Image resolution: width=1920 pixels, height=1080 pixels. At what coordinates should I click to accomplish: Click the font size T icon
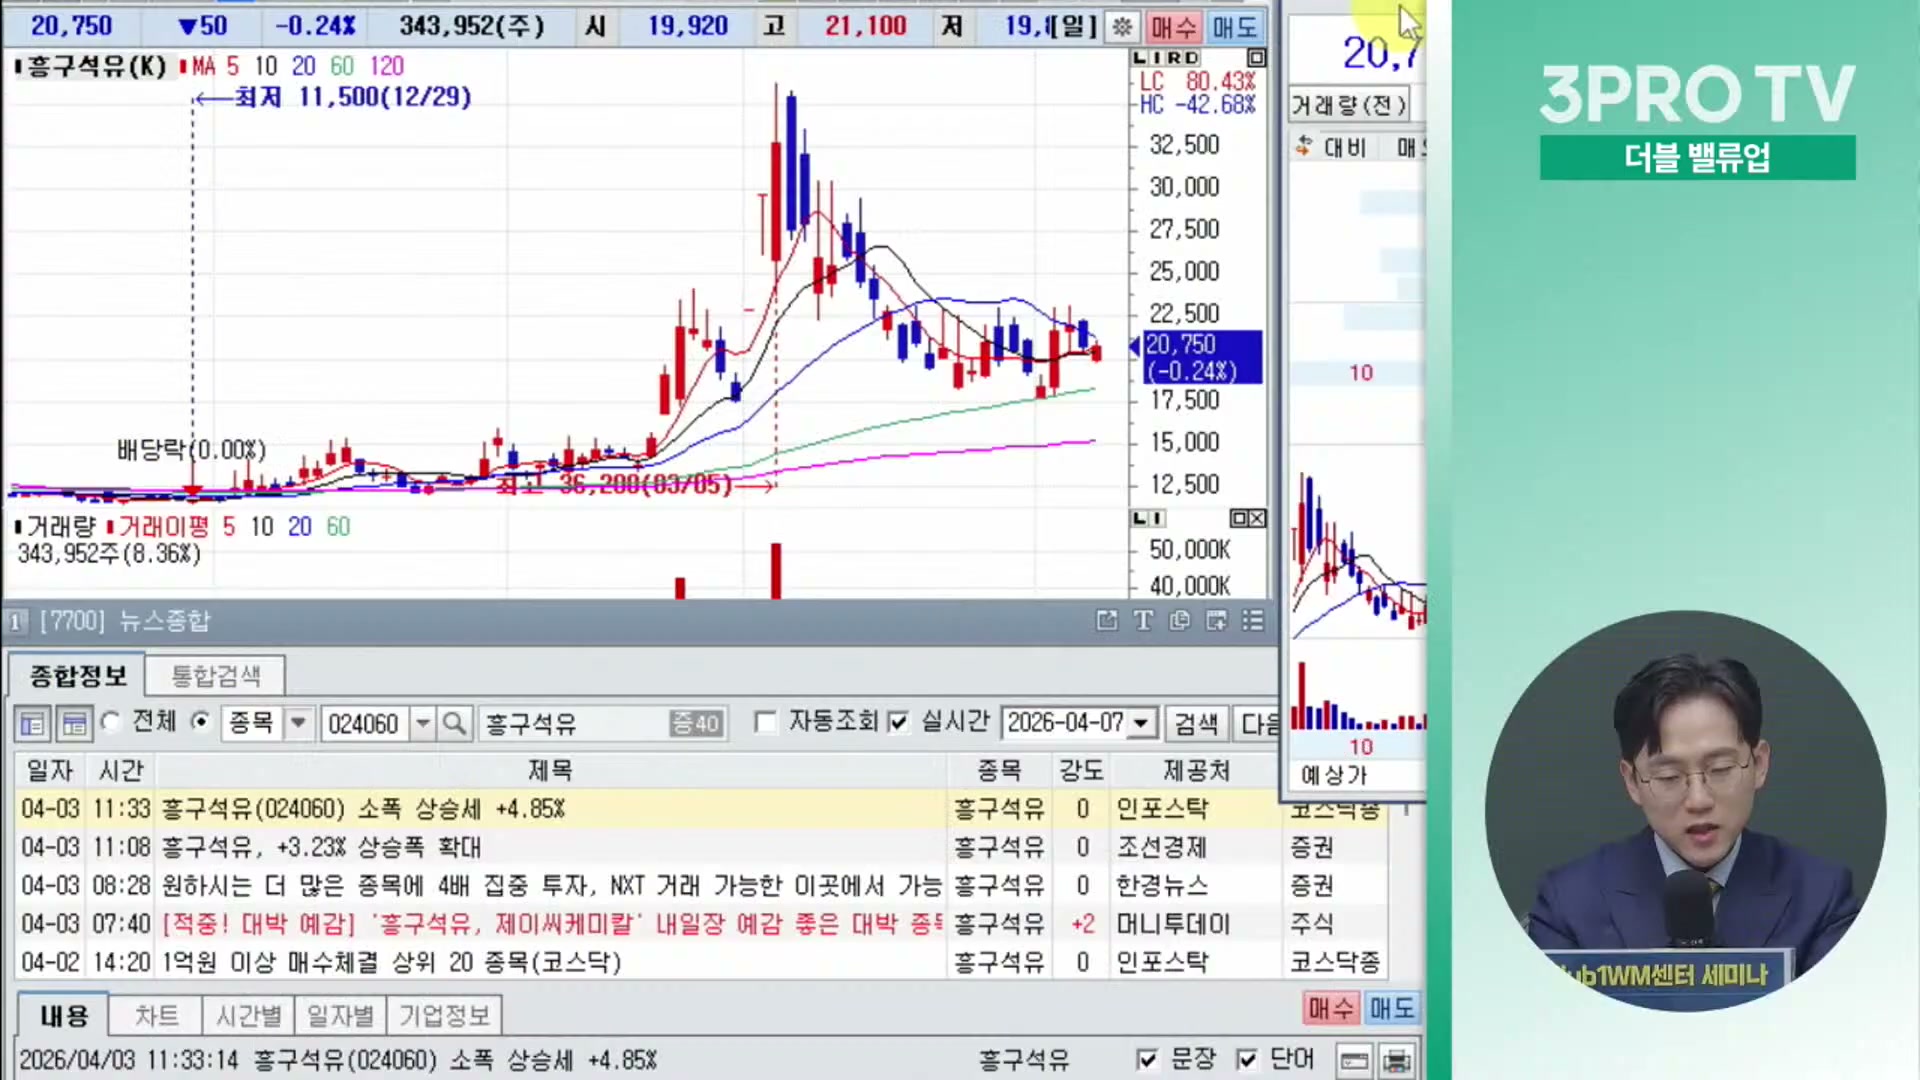click(x=1143, y=621)
